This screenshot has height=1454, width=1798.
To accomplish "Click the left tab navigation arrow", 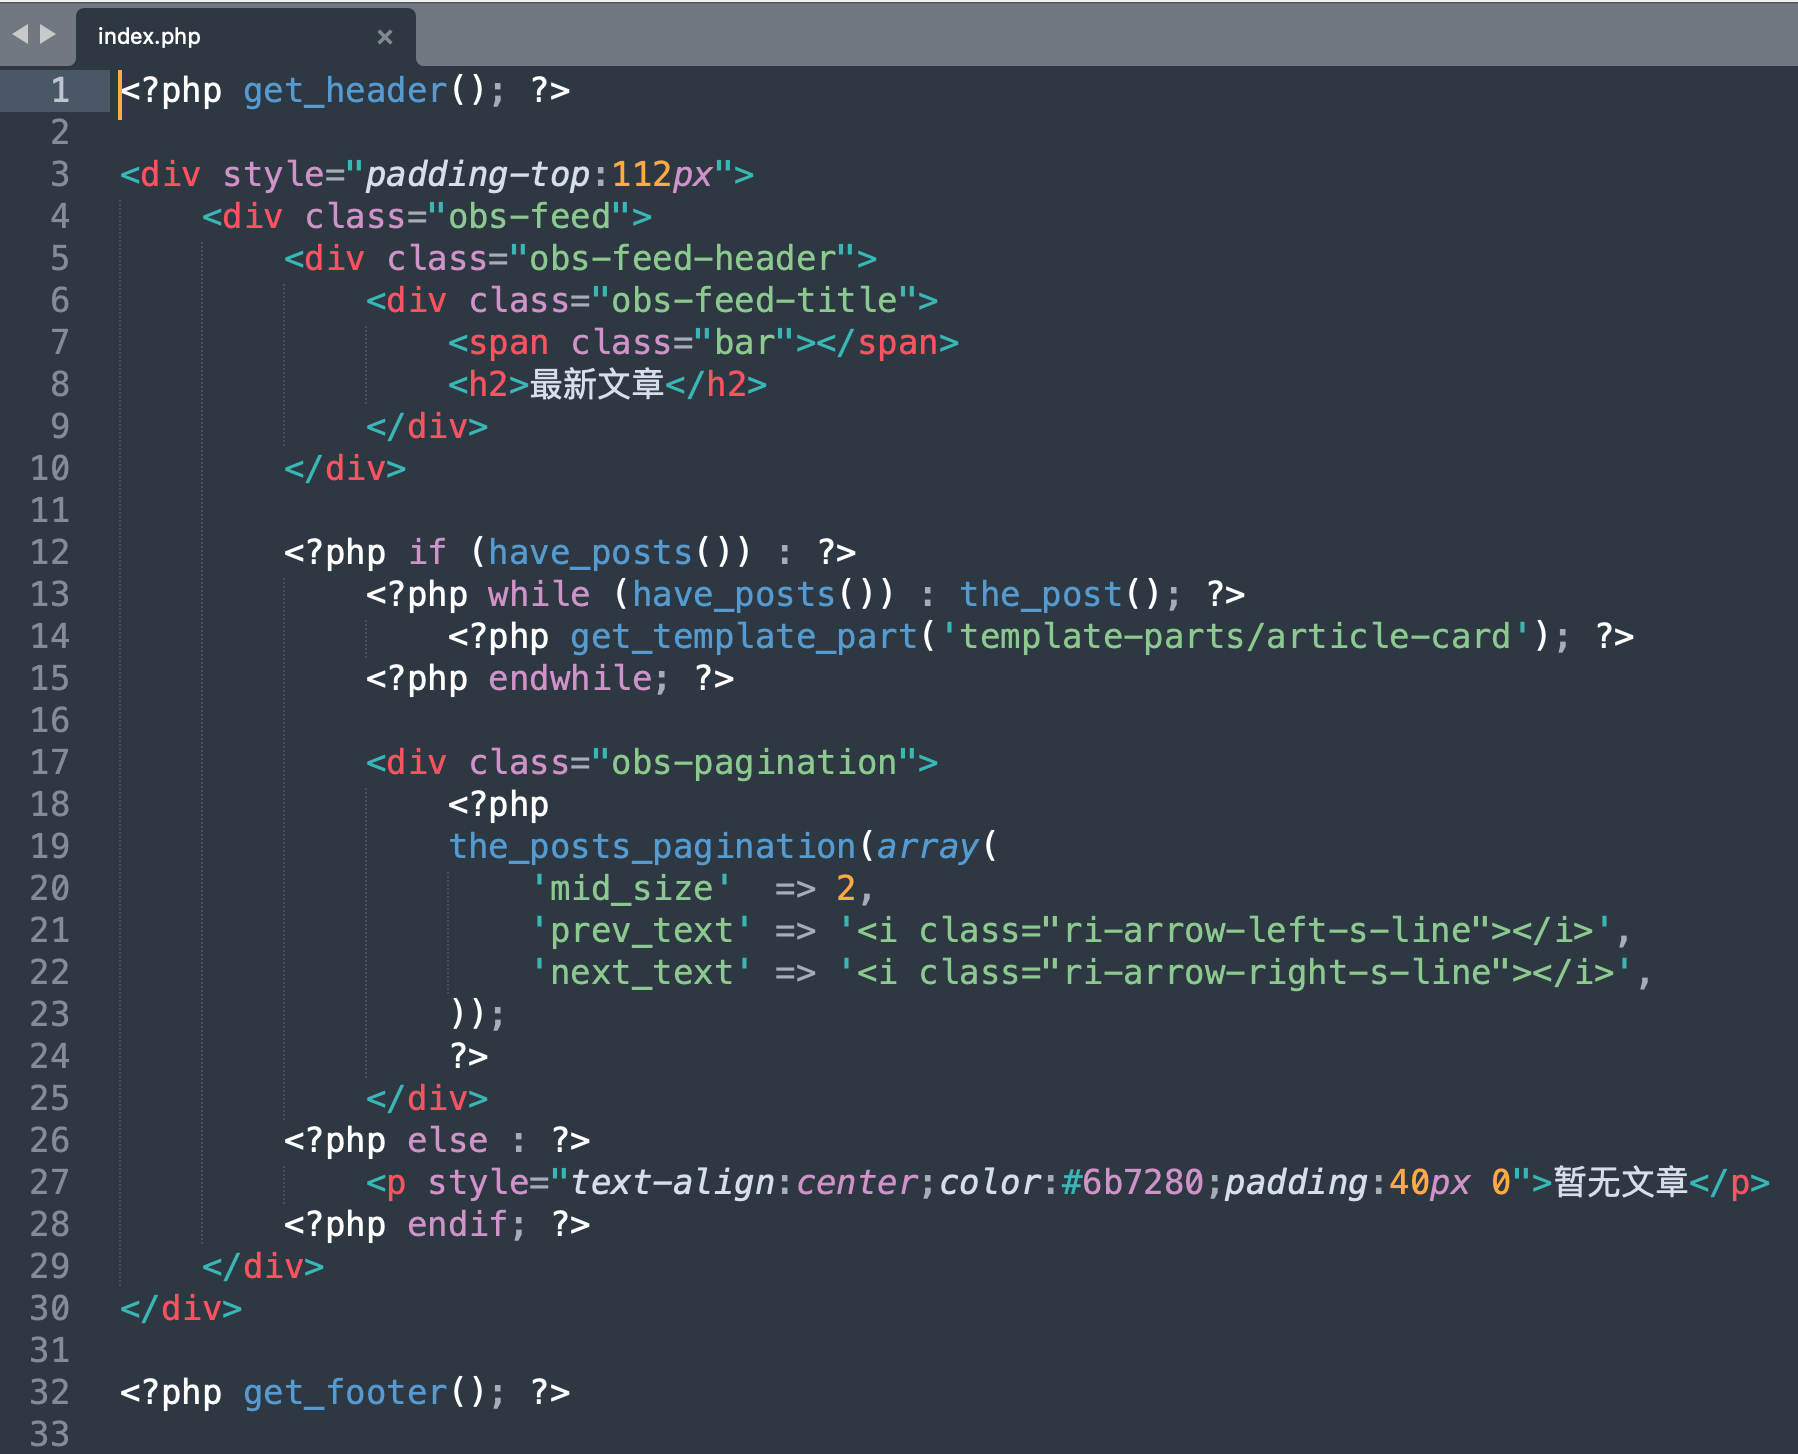I will (x=20, y=35).
